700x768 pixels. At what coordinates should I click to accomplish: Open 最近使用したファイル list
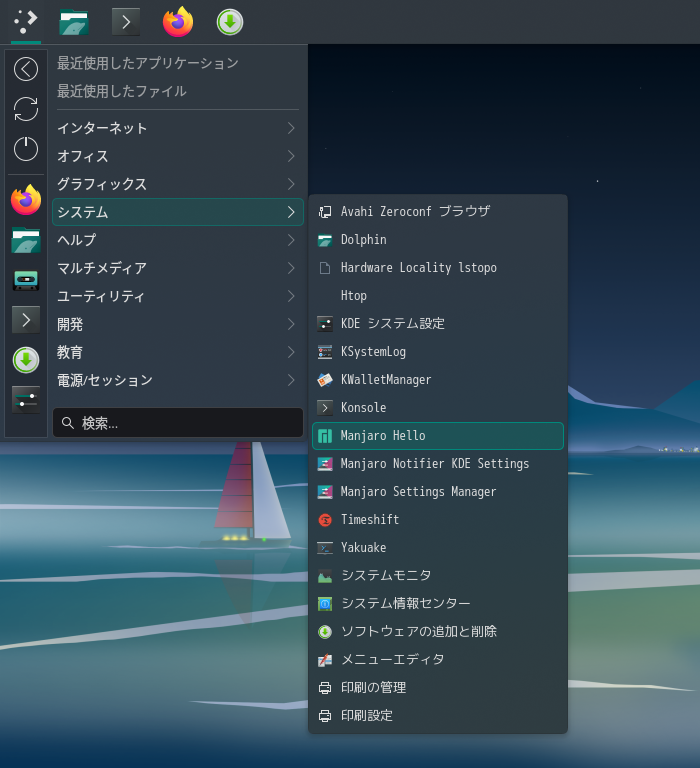point(122,91)
